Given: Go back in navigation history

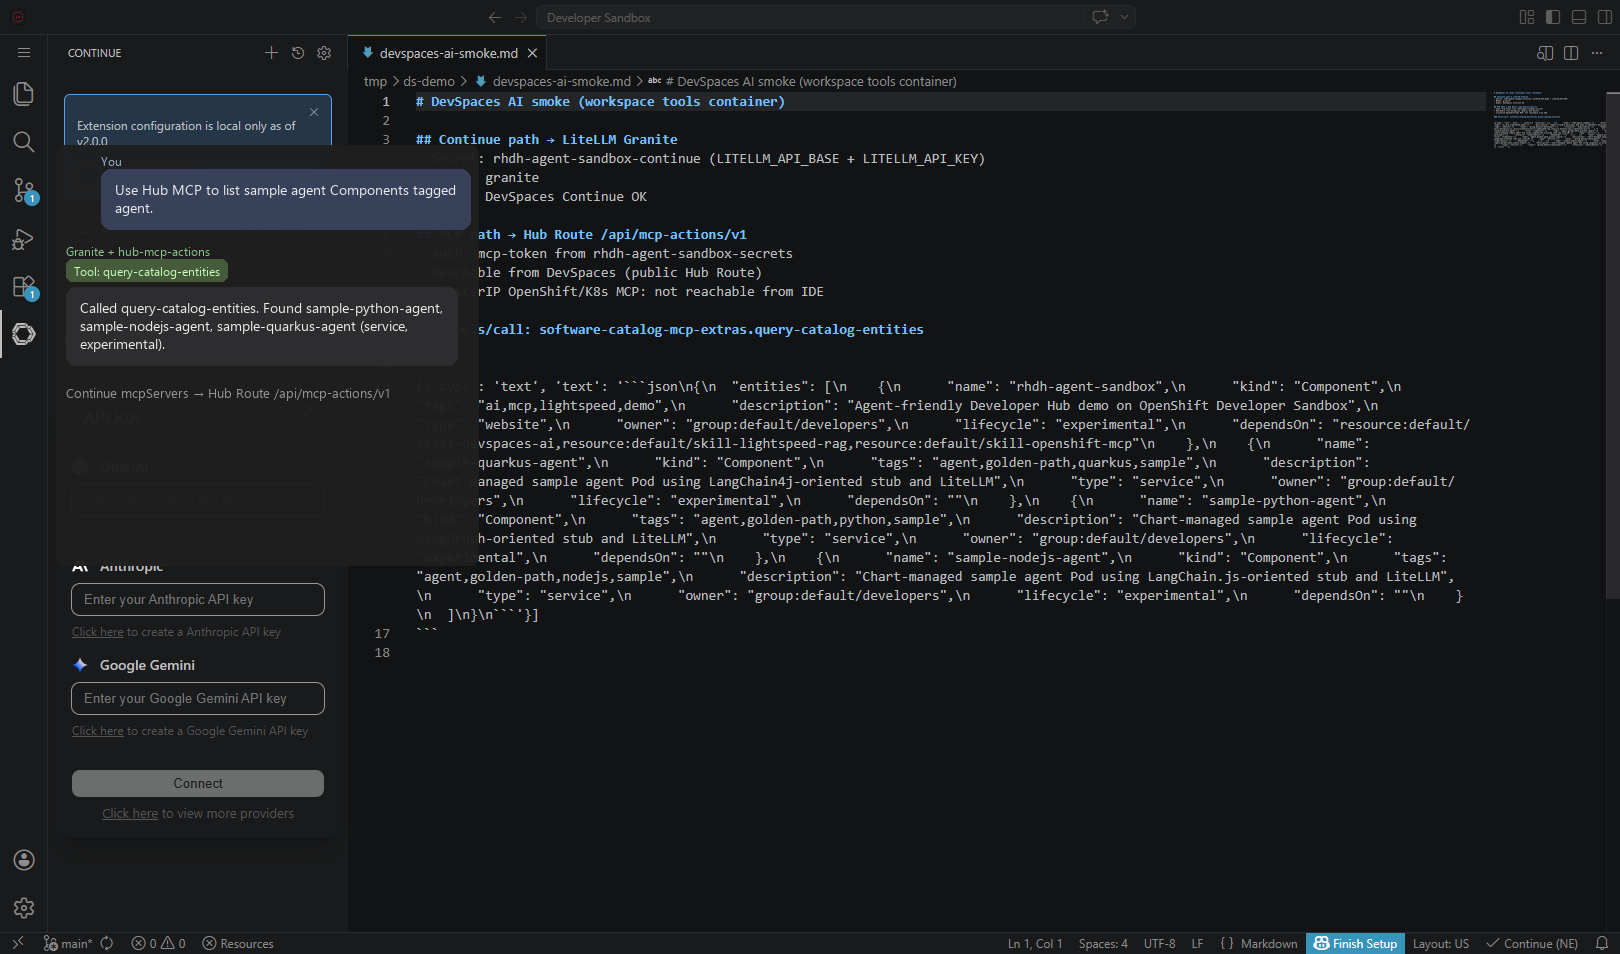Looking at the screenshot, I should 495,17.
